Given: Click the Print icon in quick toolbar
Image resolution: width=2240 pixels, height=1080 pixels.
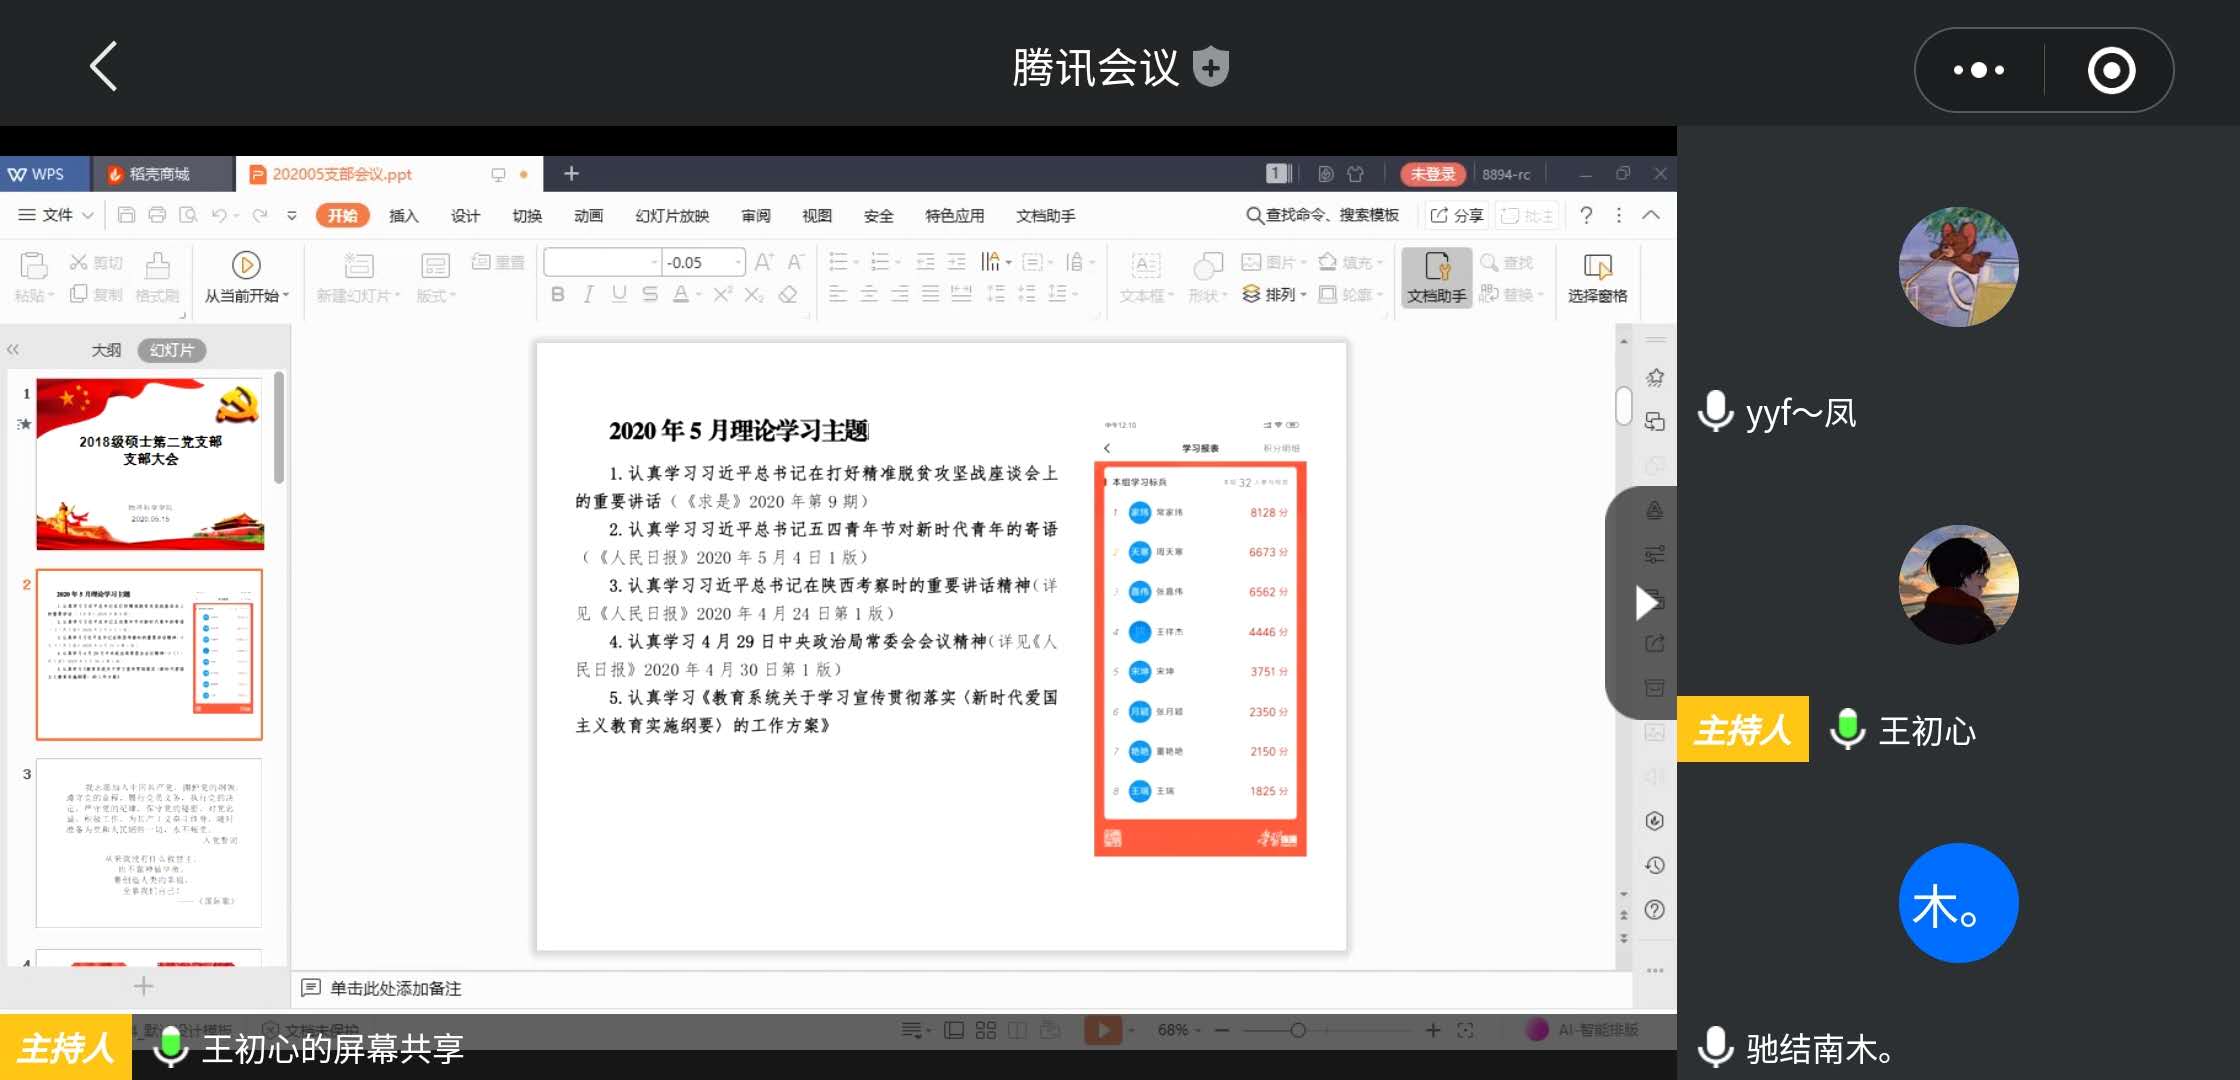Looking at the screenshot, I should [x=157, y=215].
